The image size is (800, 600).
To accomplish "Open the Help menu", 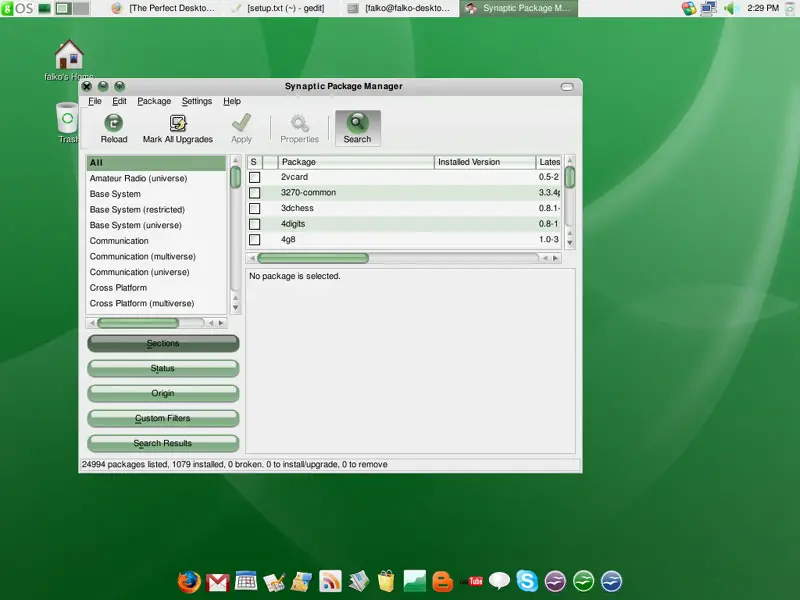I will point(232,101).
